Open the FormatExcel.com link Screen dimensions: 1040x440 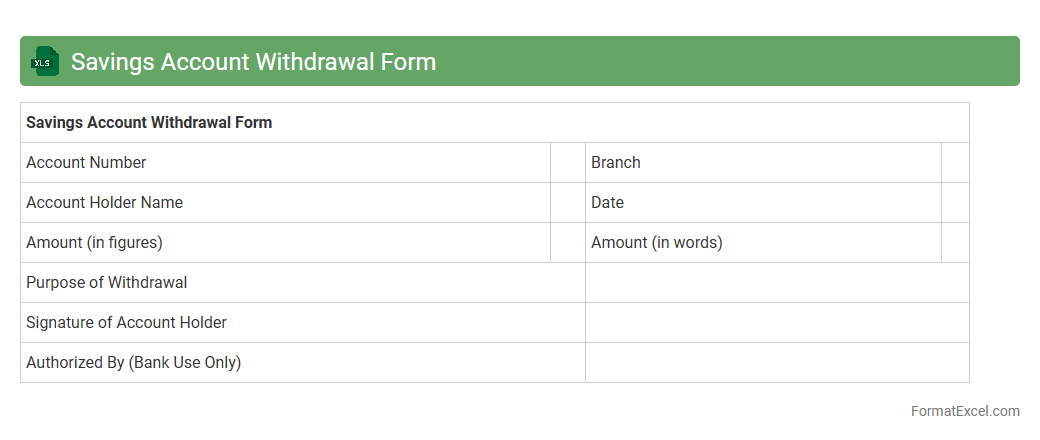tap(965, 411)
